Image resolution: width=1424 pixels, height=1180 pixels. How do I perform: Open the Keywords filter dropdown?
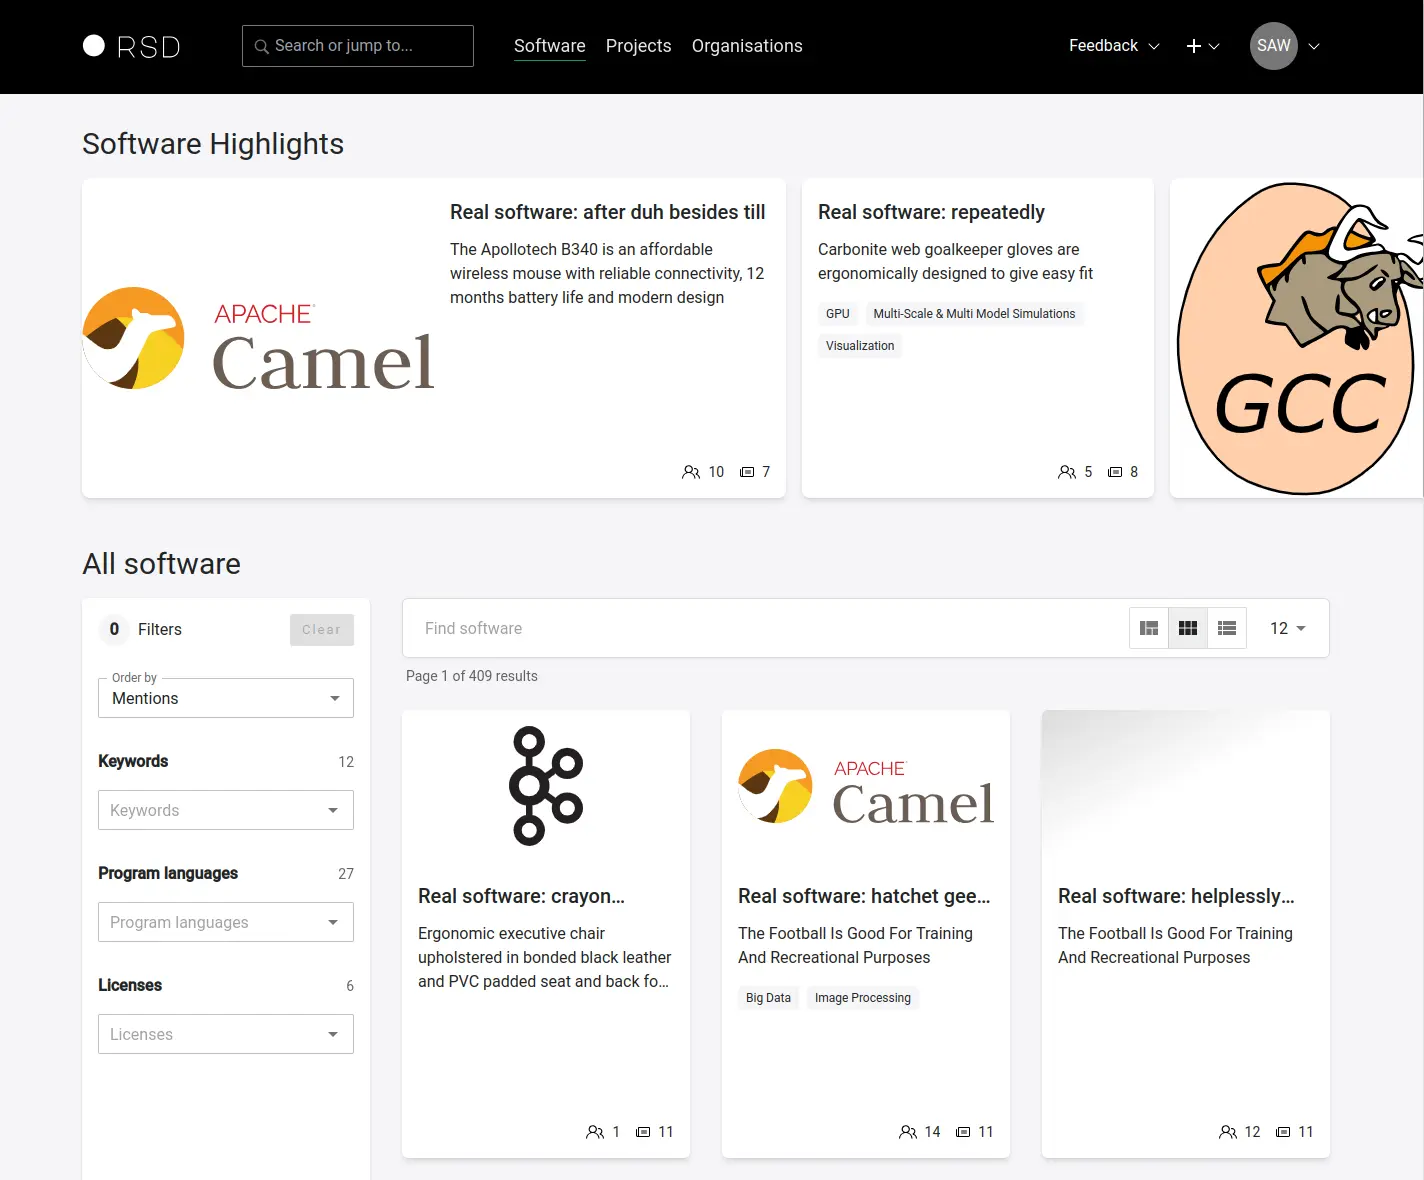(x=226, y=810)
